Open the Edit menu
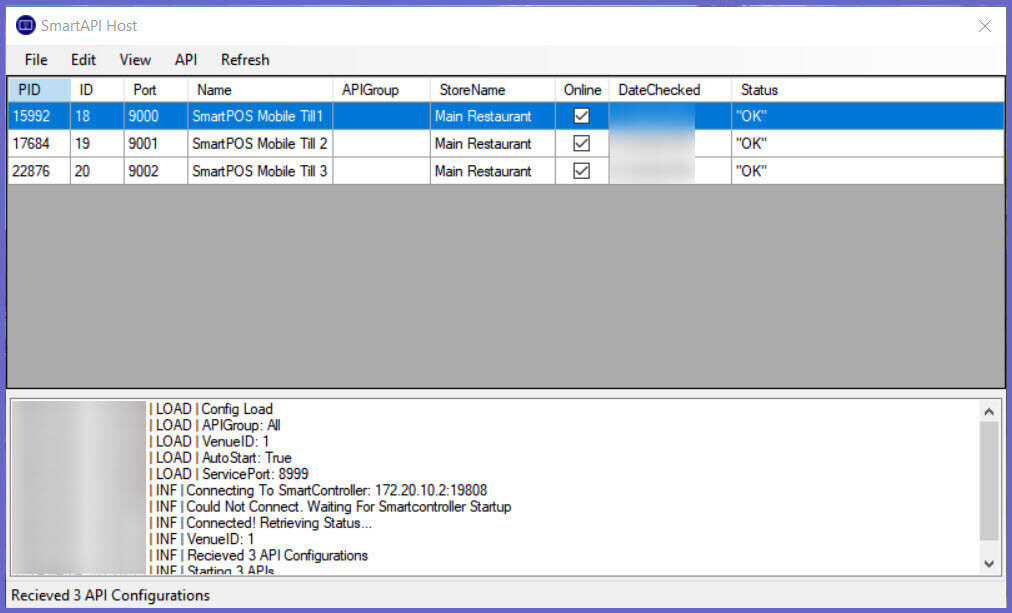Image resolution: width=1012 pixels, height=613 pixels. click(83, 60)
